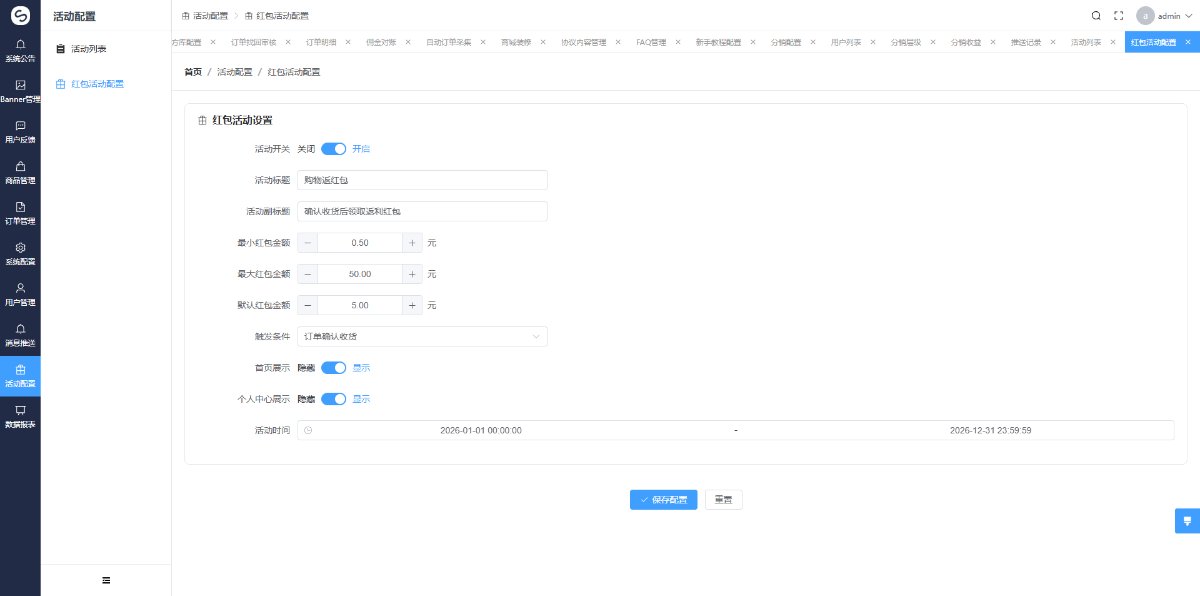Image resolution: width=1200 pixels, height=596 pixels.
Task: Click the 关闭 label next to 活动开关
Action: click(x=307, y=148)
